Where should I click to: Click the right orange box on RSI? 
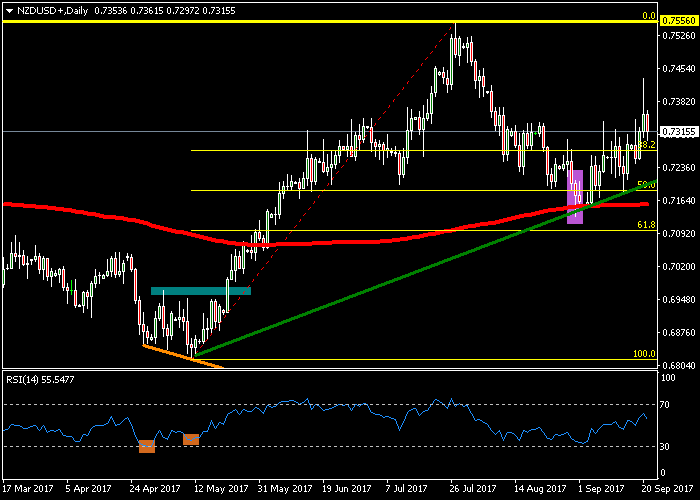point(191,439)
